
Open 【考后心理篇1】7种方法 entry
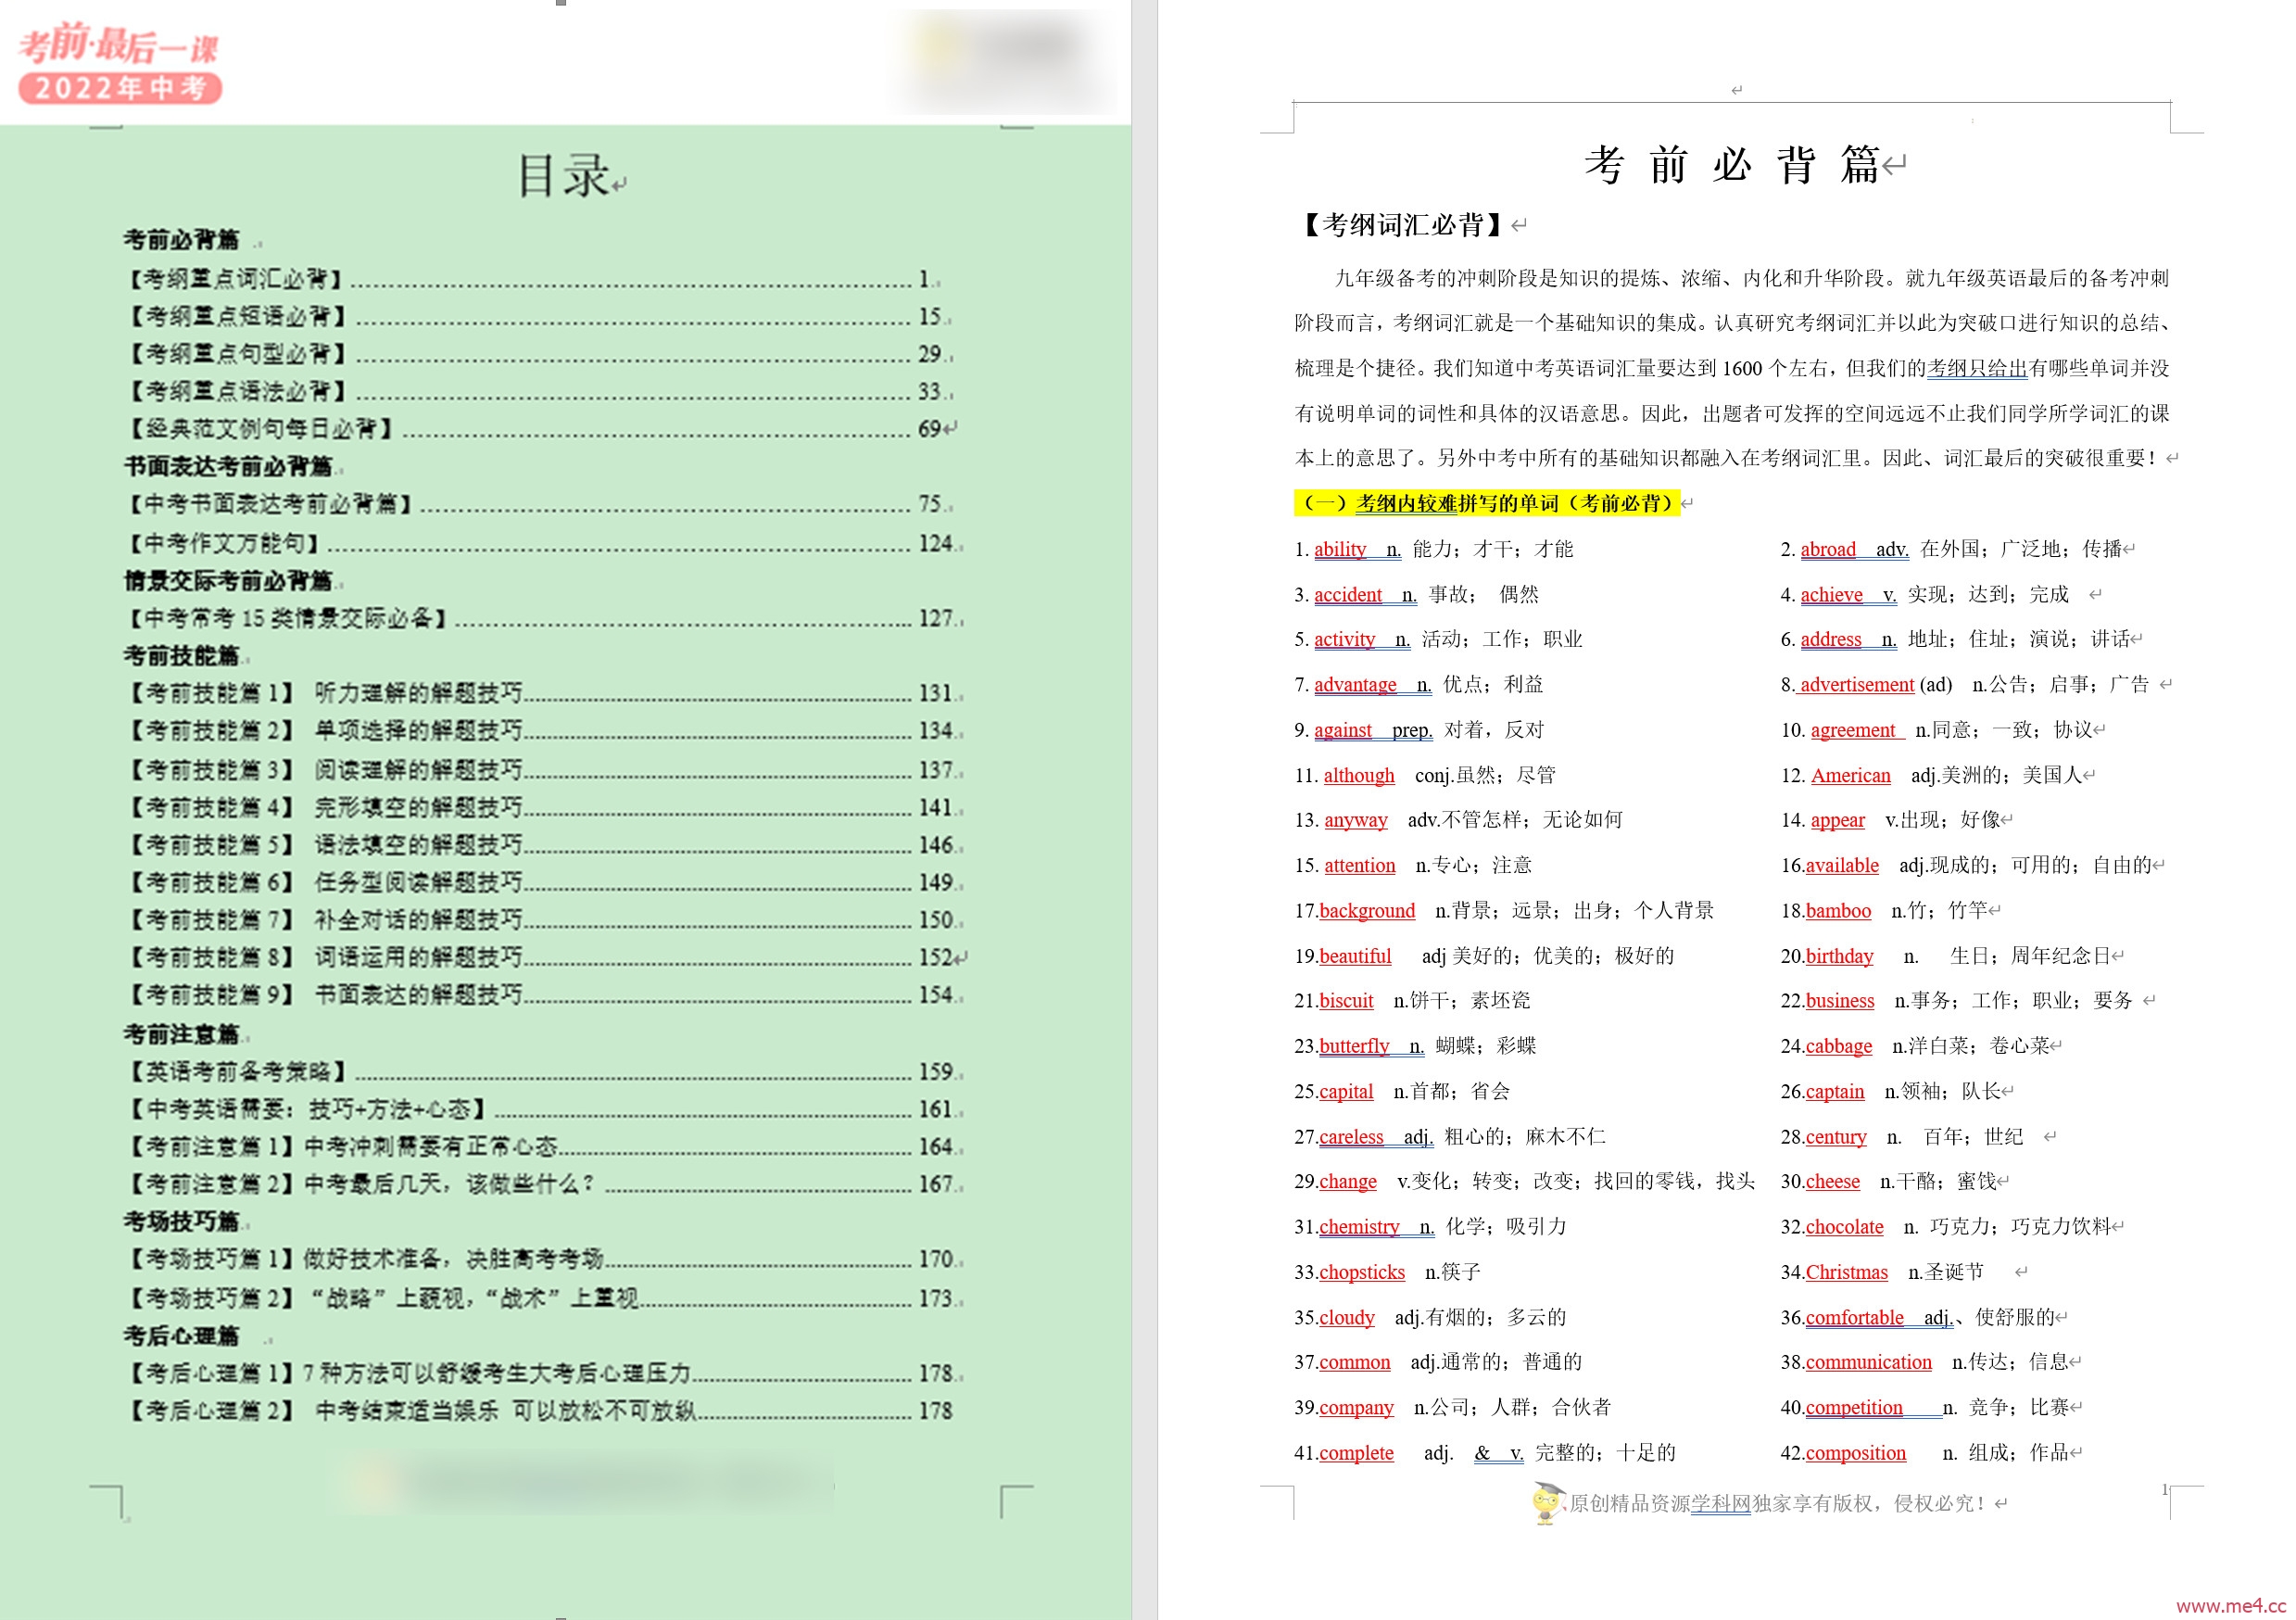coord(541,1374)
